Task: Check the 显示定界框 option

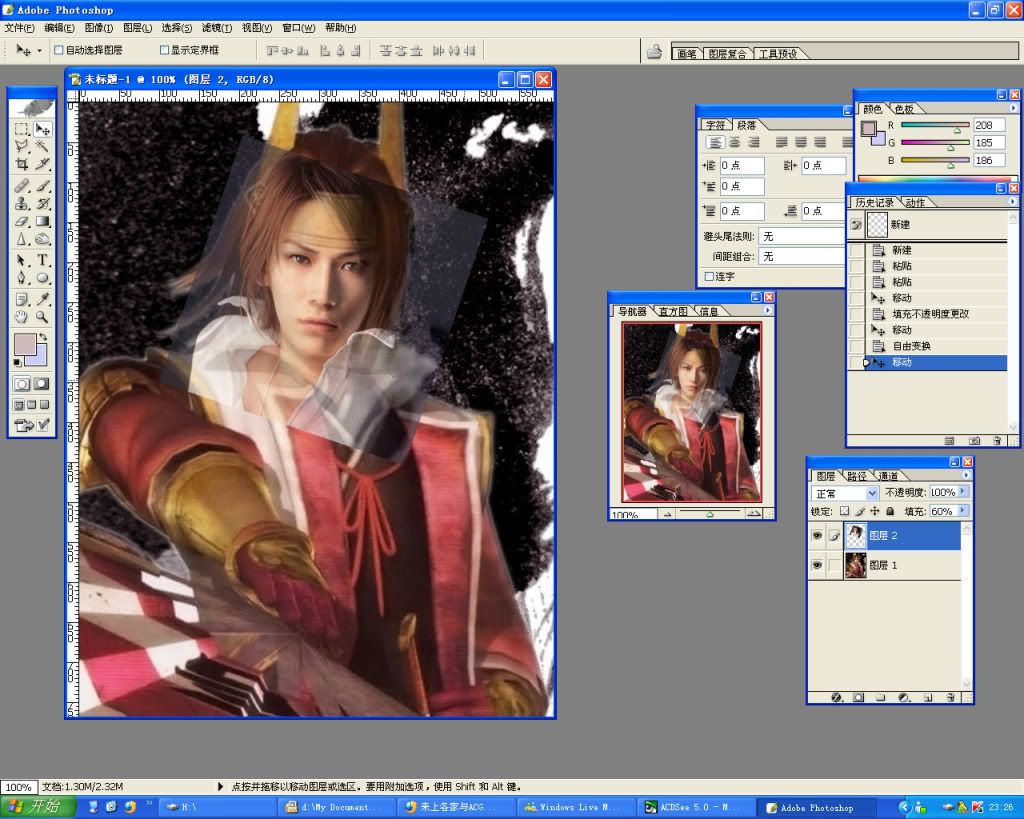Action: point(165,50)
